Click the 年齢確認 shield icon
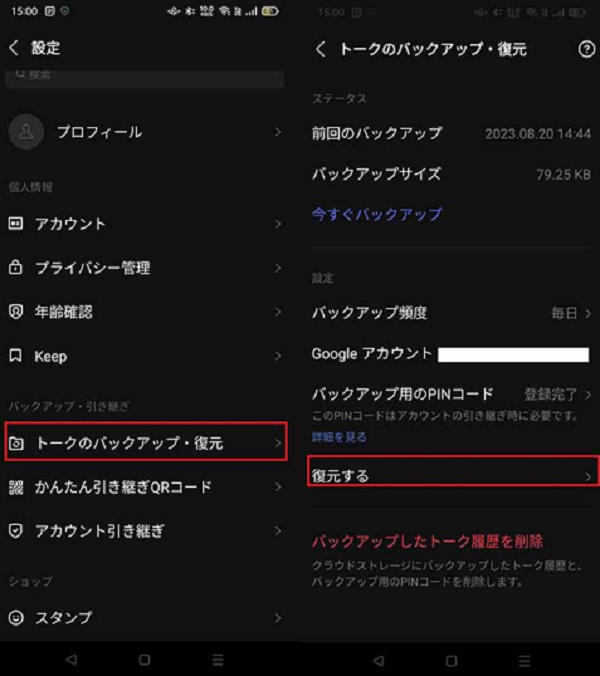Screen dimensions: 600x676 (16, 311)
